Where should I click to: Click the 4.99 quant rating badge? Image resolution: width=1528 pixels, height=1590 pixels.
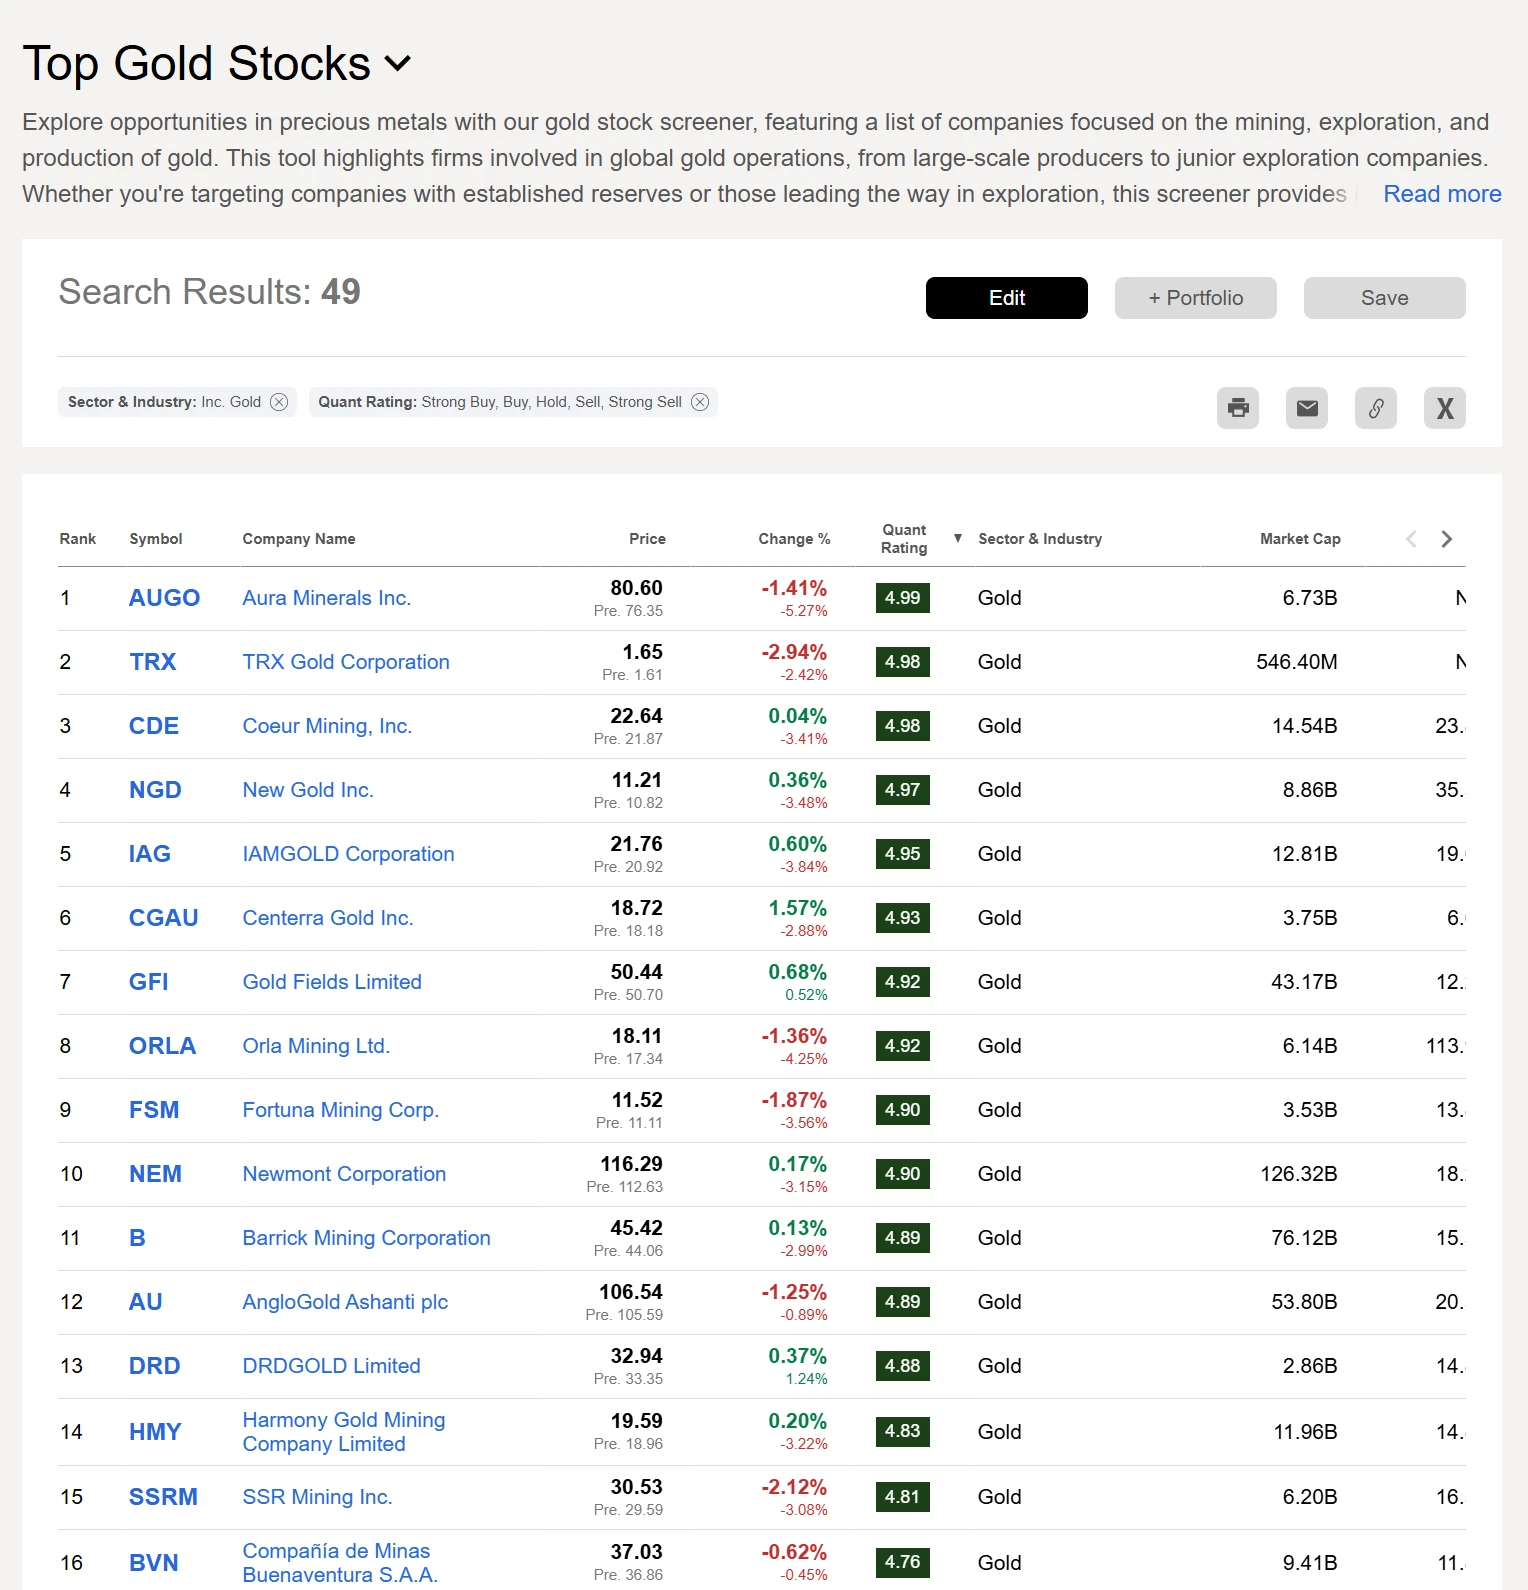point(902,598)
